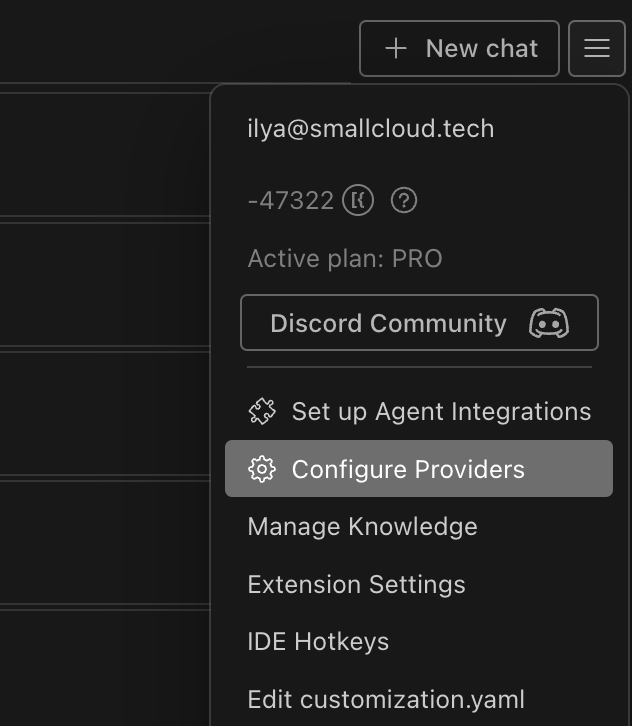
Task: Open the question mark help icon
Action: click(x=404, y=200)
